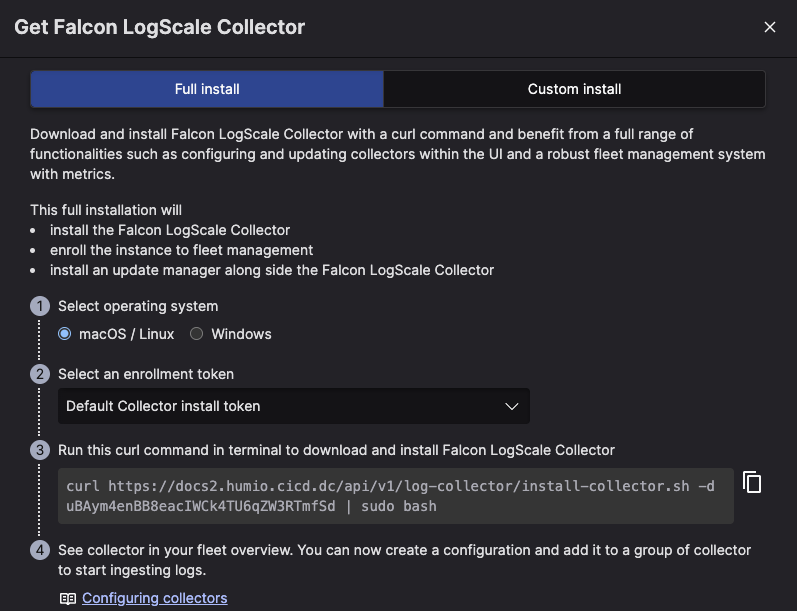Open the Configuring collectors link
Image resolution: width=797 pixels, height=611 pixels.
pos(155,598)
